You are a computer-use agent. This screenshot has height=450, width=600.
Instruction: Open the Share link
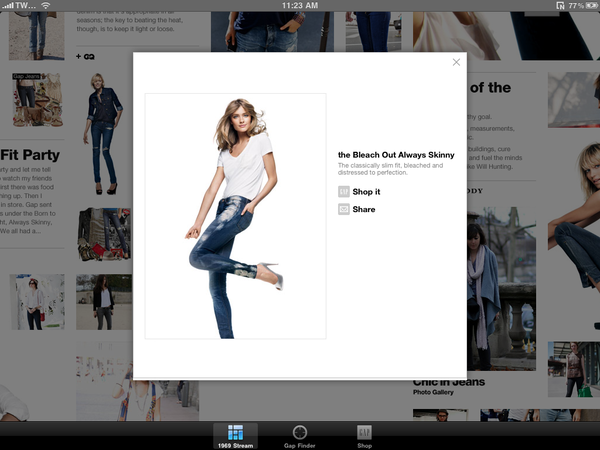click(364, 209)
